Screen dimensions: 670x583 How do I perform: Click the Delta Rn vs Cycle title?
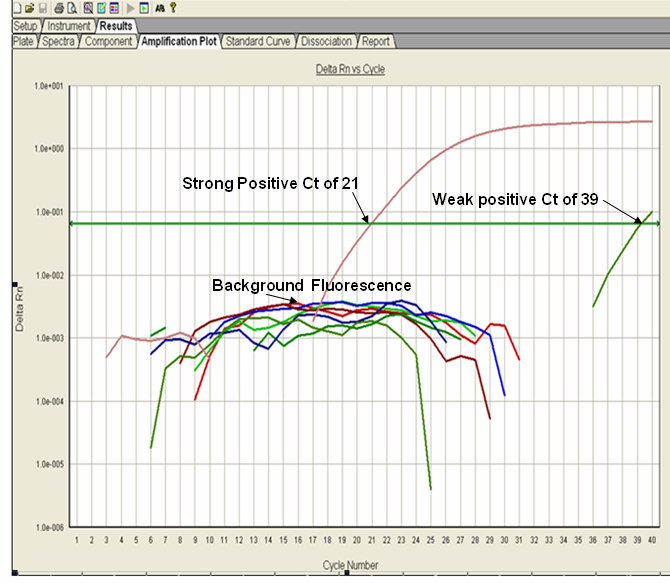click(350, 69)
